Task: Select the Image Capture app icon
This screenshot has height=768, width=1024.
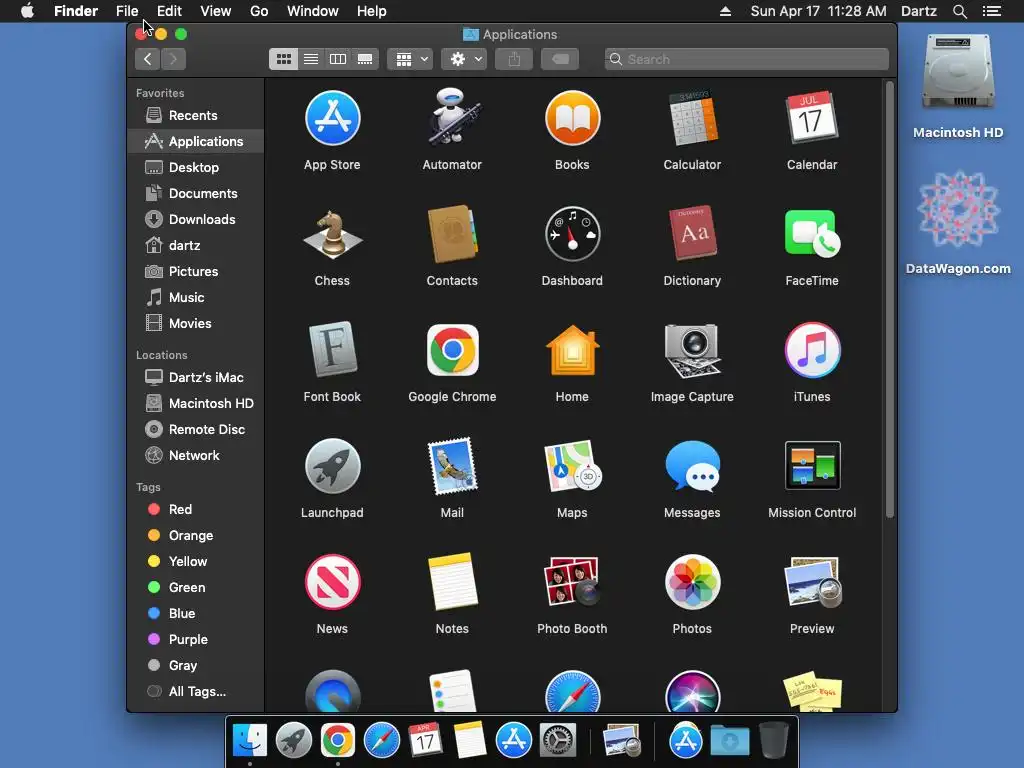Action: (692, 350)
